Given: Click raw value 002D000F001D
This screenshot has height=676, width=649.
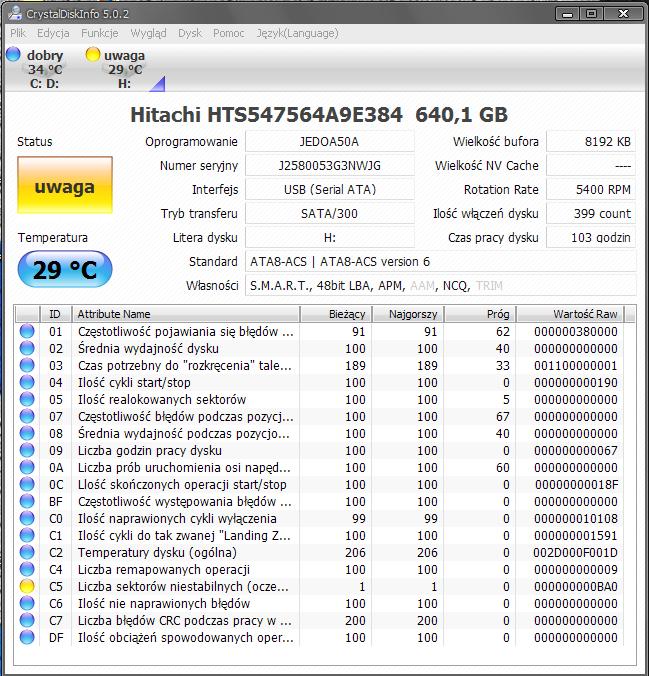Looking at the screenshot, I should pos(575,553).
